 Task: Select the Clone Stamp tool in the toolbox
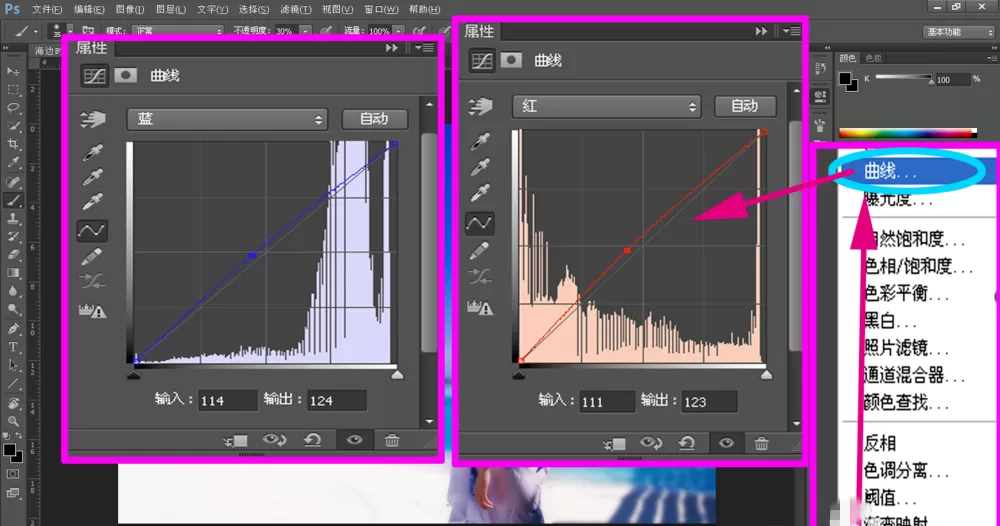pyautogui.click(x=13, y=218)
